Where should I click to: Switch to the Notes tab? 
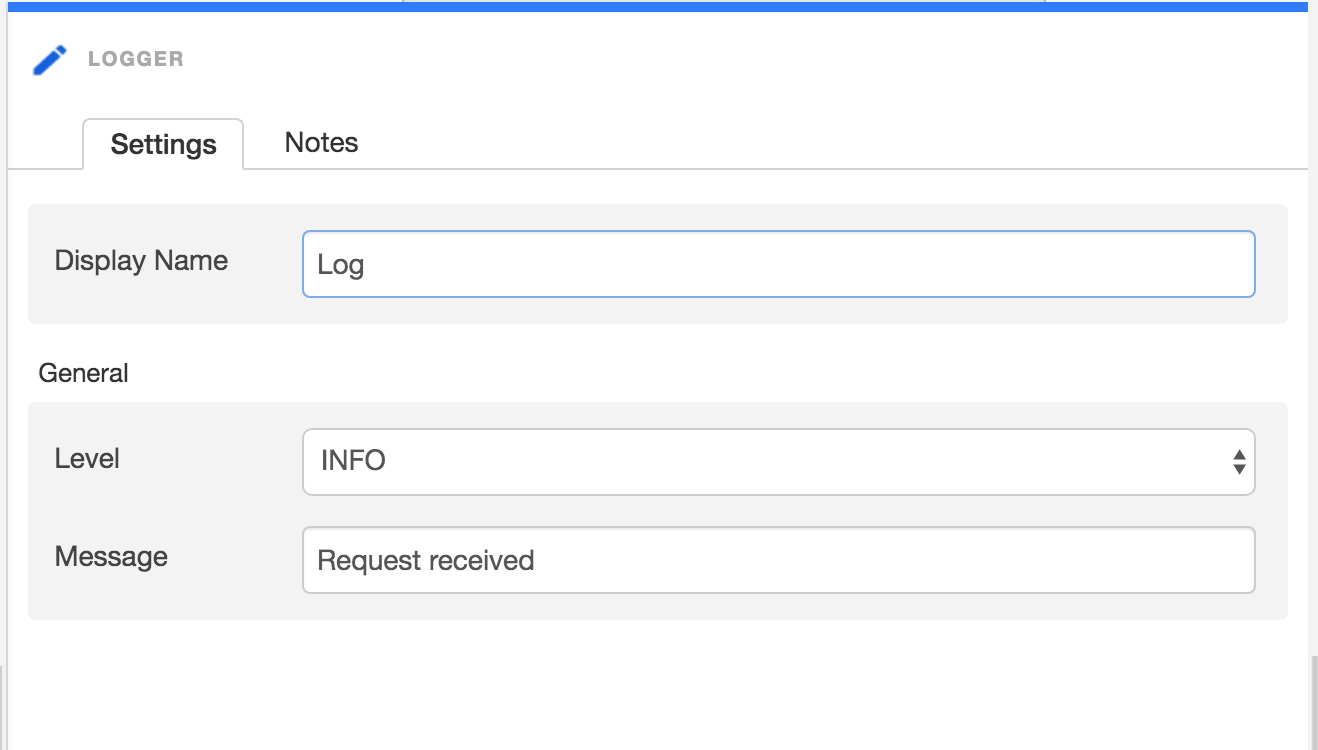coord(321,143)
